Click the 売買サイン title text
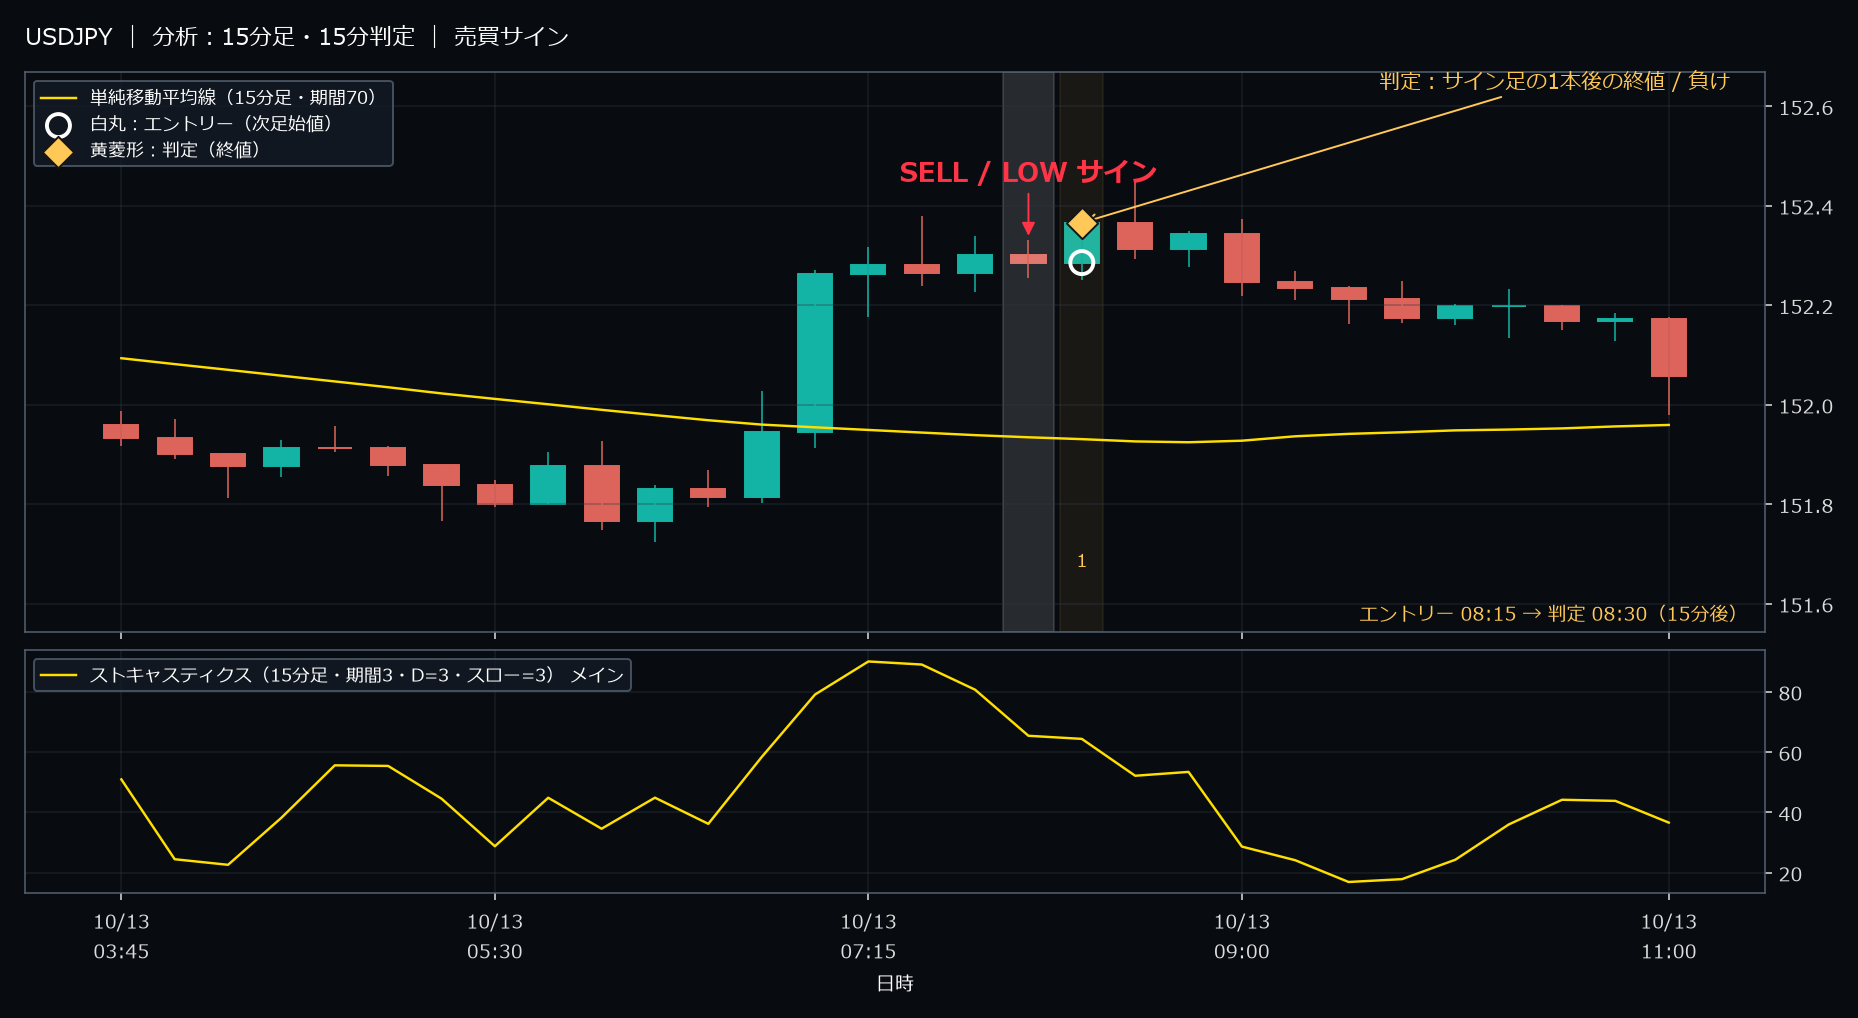Screen dimensions: 1858x1018 coord(511,37)
